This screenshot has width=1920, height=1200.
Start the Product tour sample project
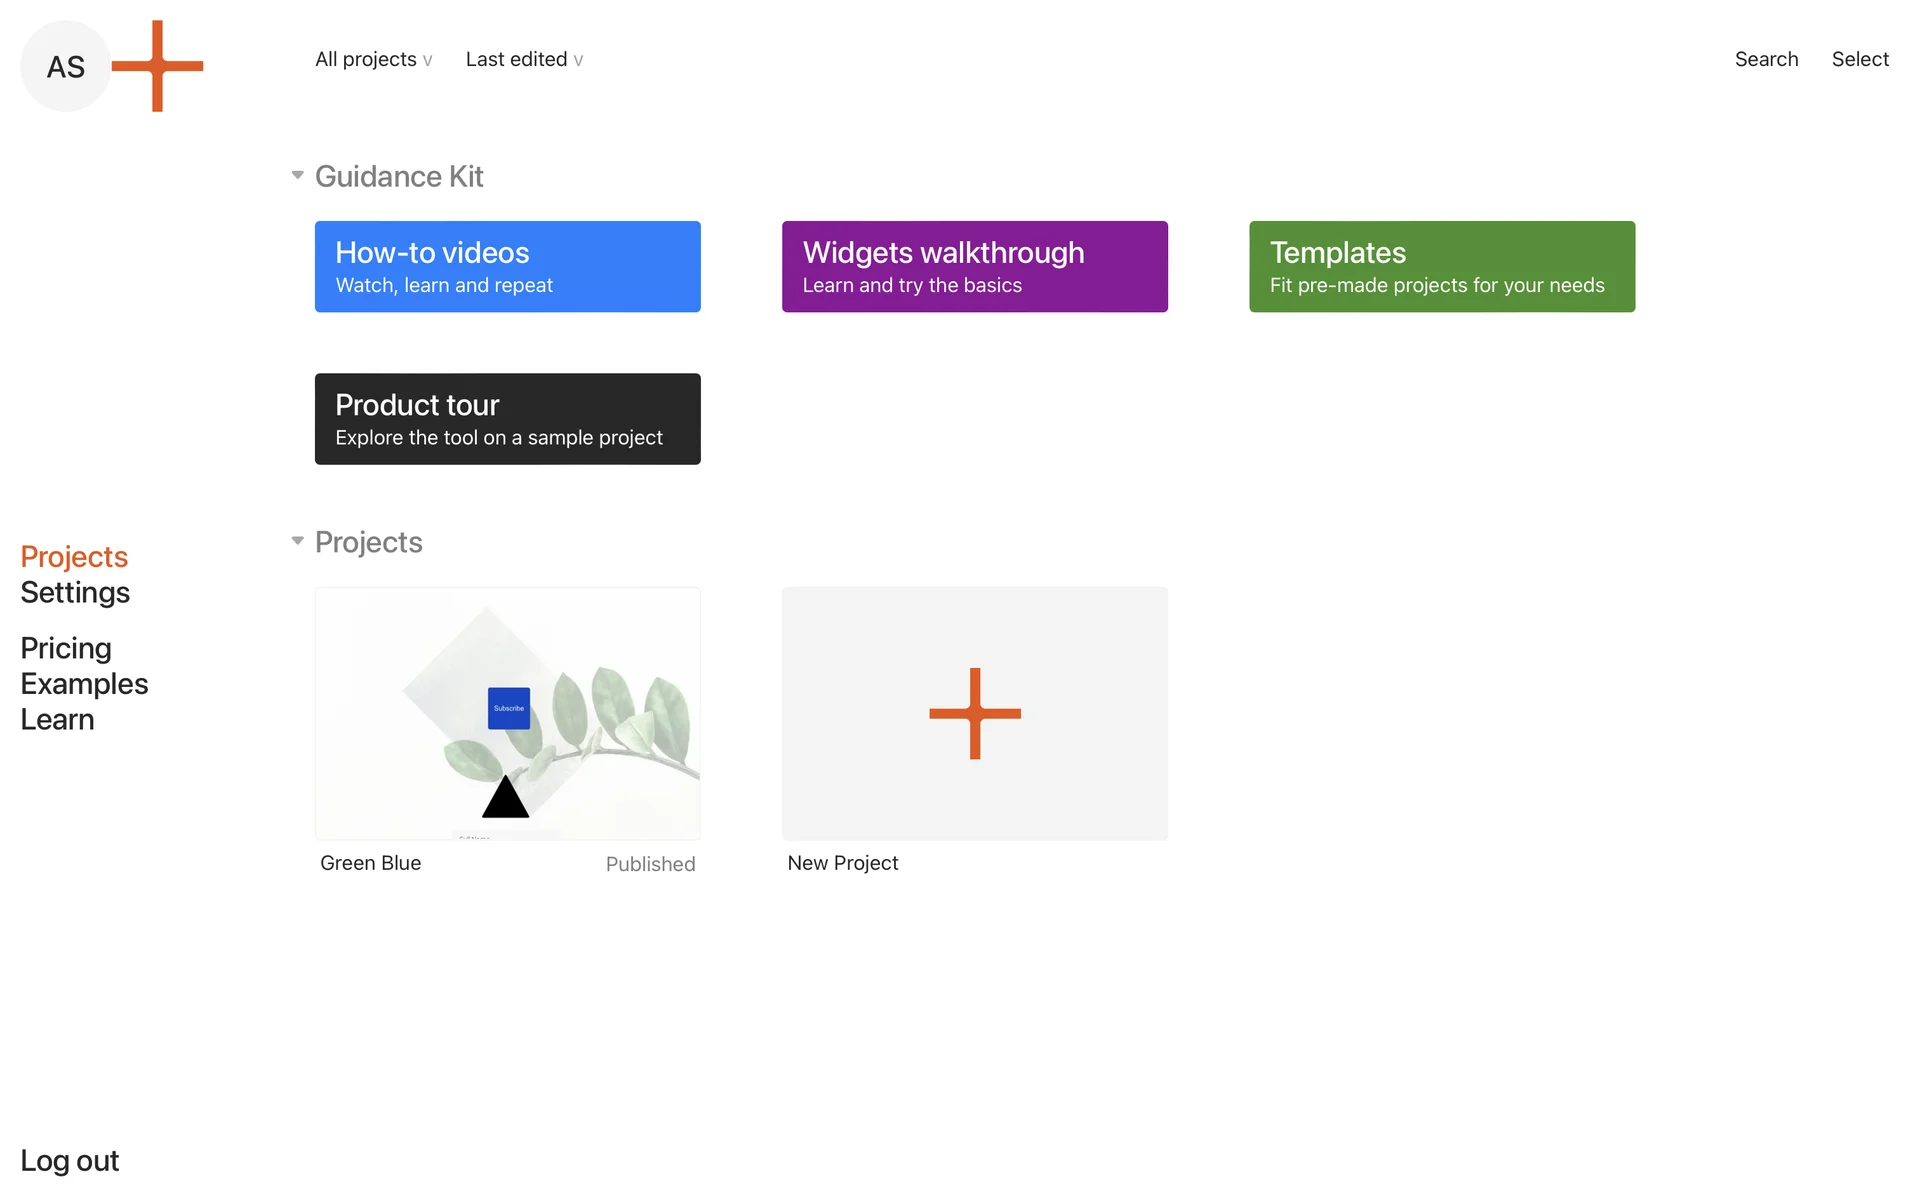coord(507,418)
